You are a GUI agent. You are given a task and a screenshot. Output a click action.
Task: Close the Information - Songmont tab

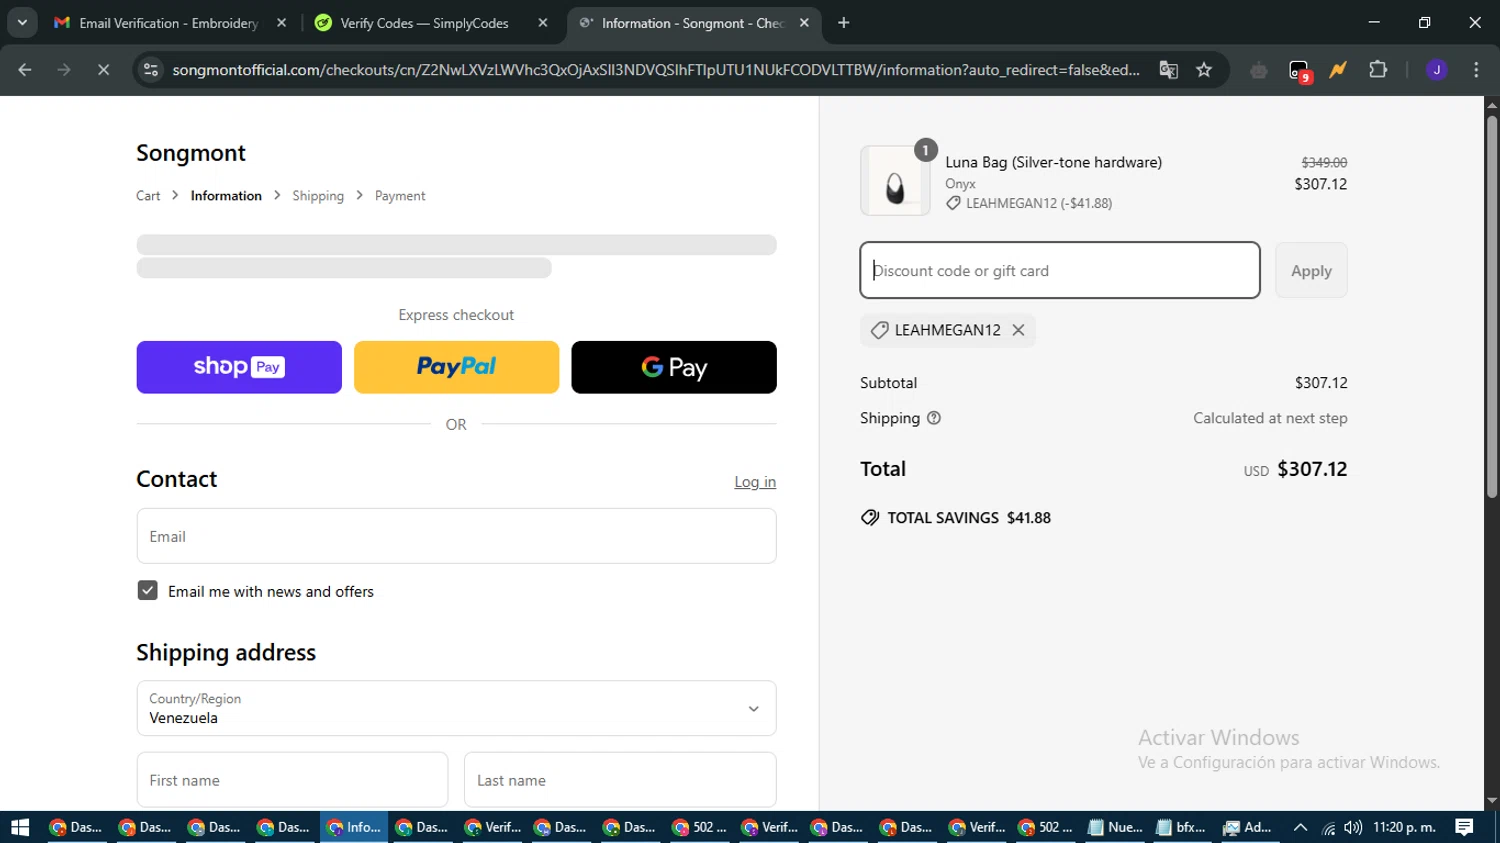coord(804,23)
